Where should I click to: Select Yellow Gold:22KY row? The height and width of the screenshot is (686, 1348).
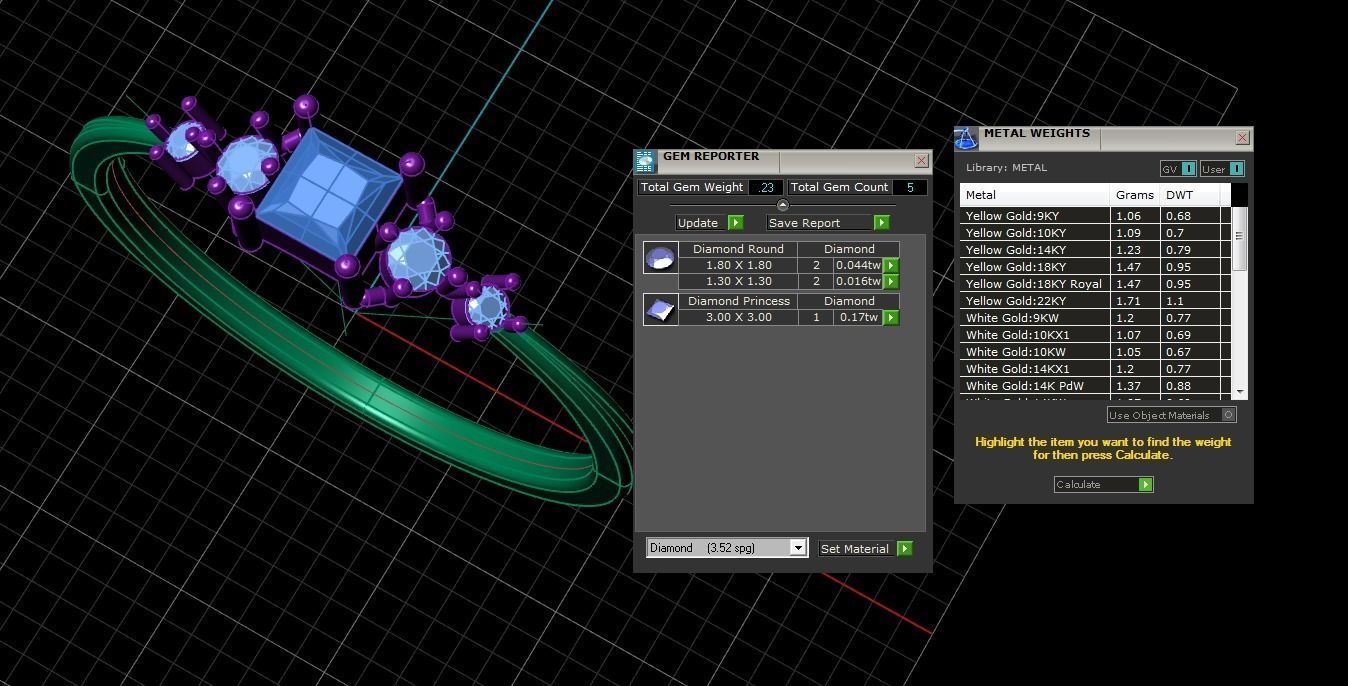coord(1095,301)
